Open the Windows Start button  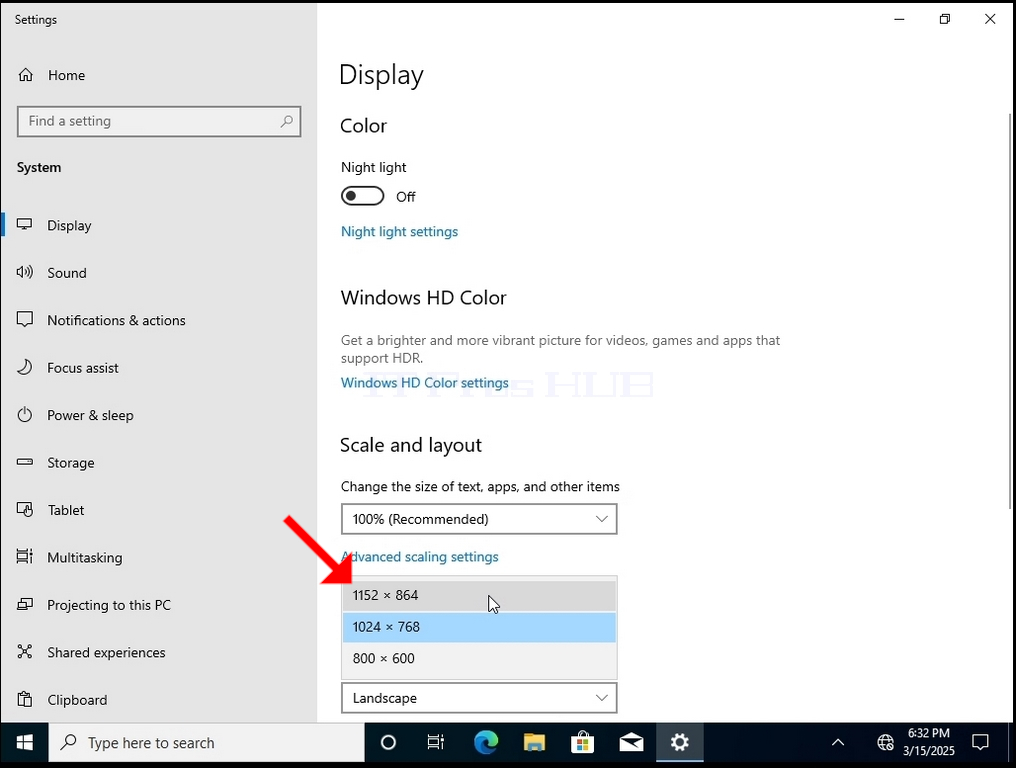(25, 743)
